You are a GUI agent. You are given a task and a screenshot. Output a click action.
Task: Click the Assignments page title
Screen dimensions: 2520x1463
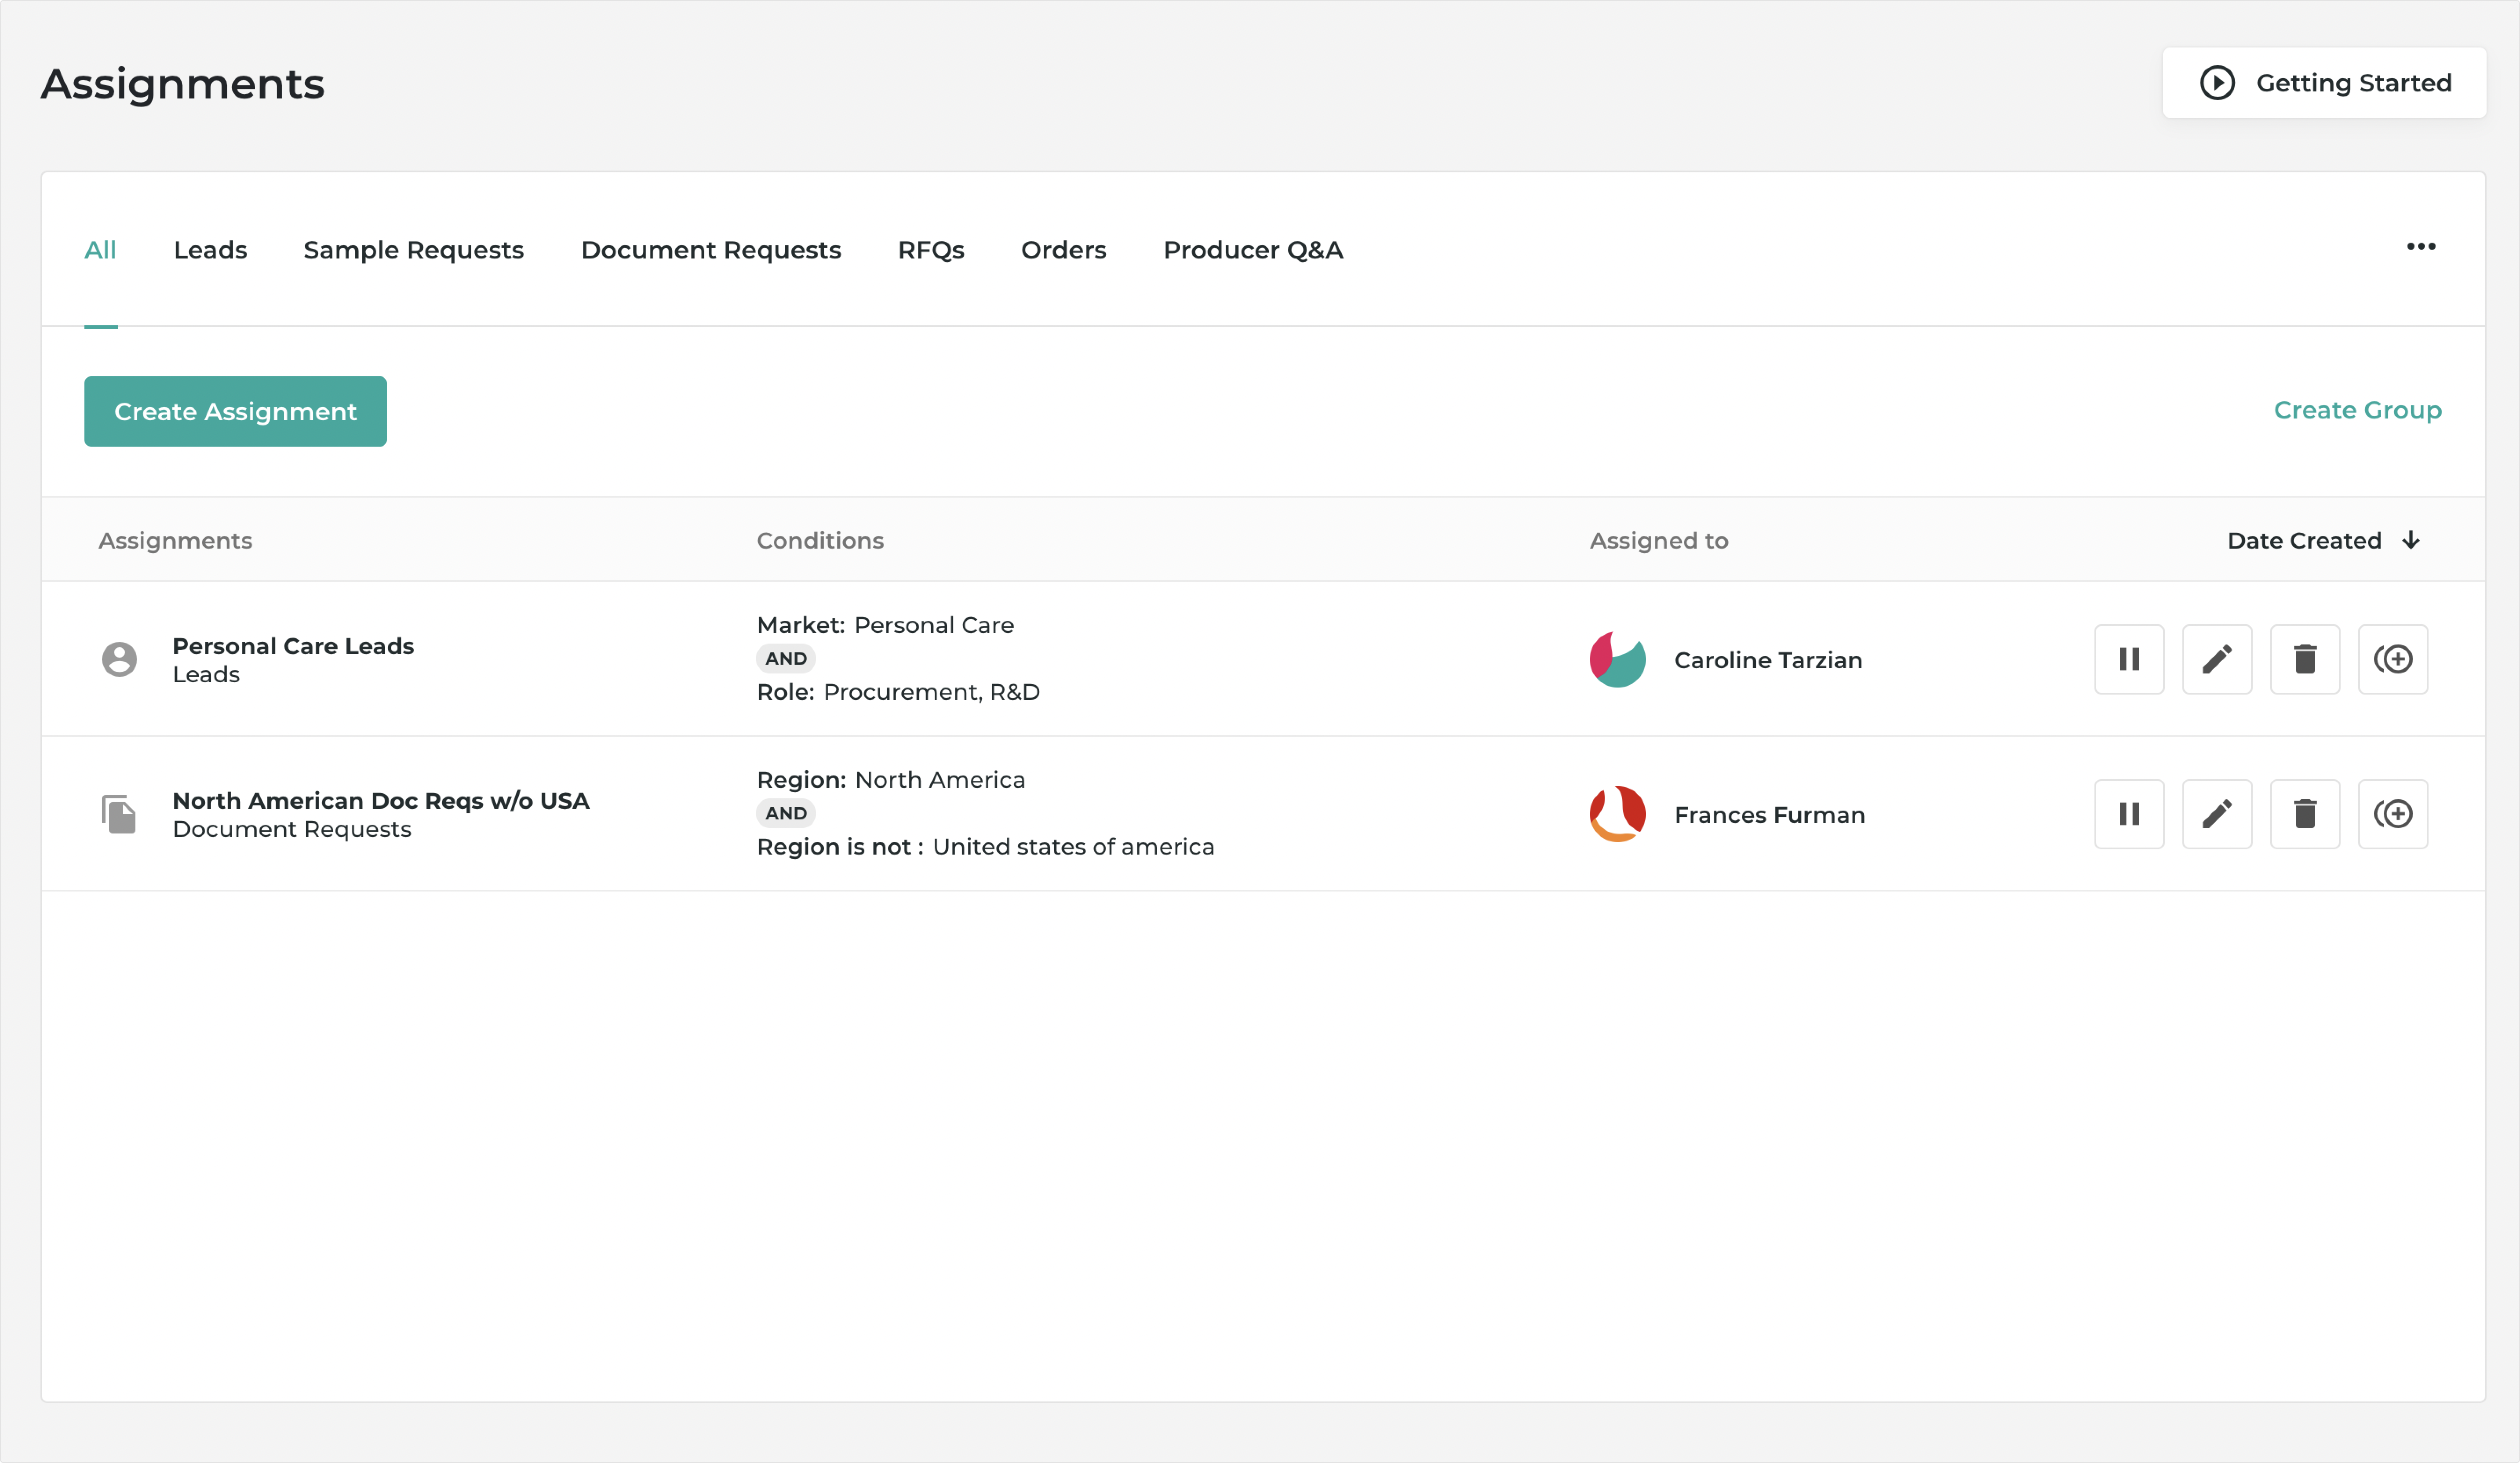[182, 84]
